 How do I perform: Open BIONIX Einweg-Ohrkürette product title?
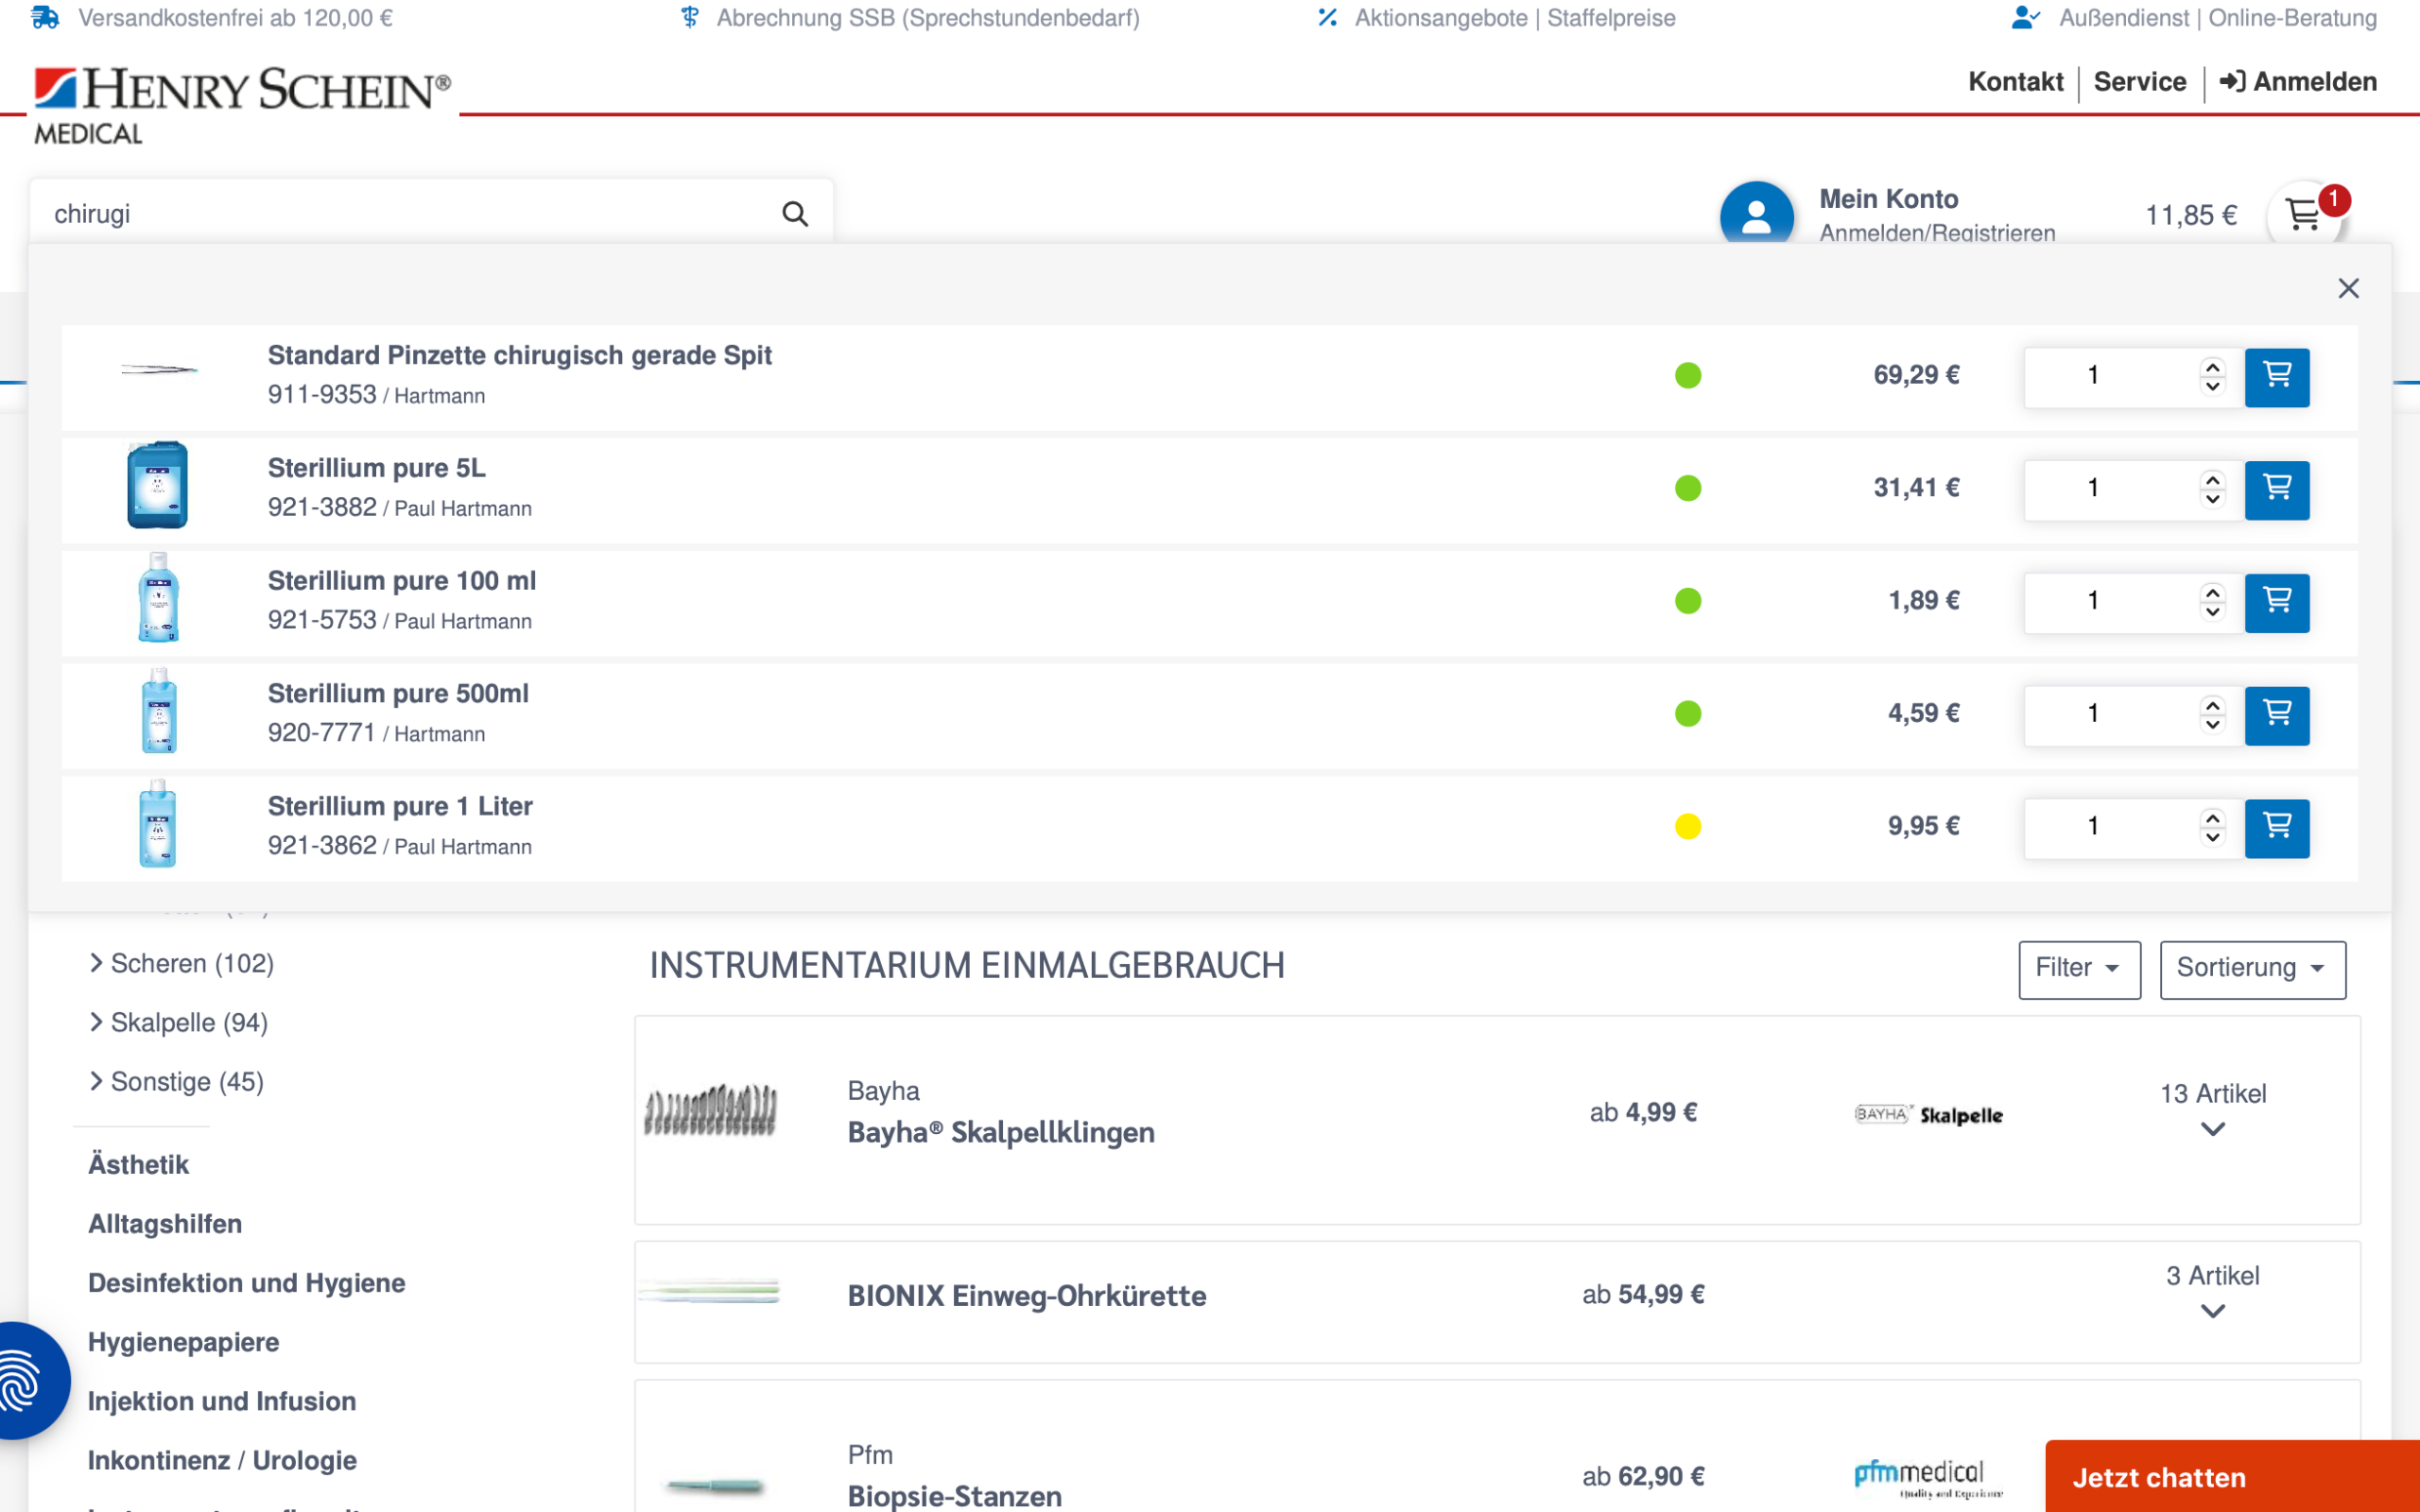point(1027,1296)
